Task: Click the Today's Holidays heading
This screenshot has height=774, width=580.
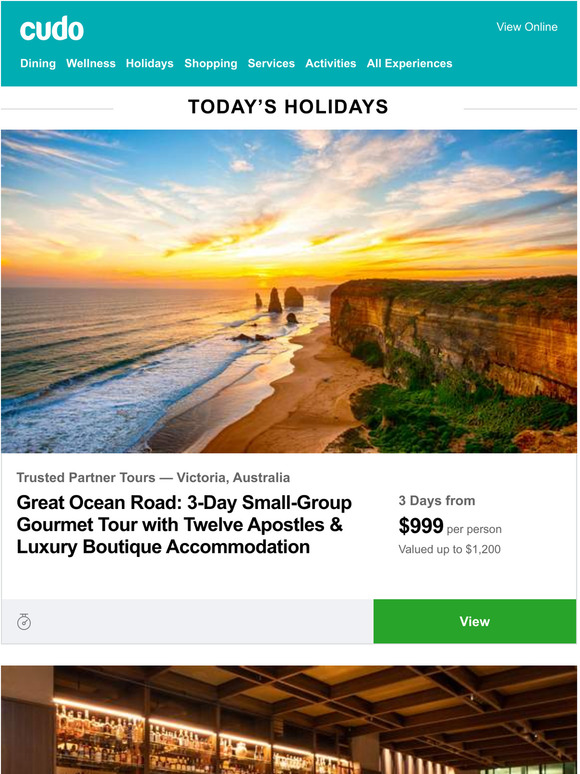Action: (288, 107)
